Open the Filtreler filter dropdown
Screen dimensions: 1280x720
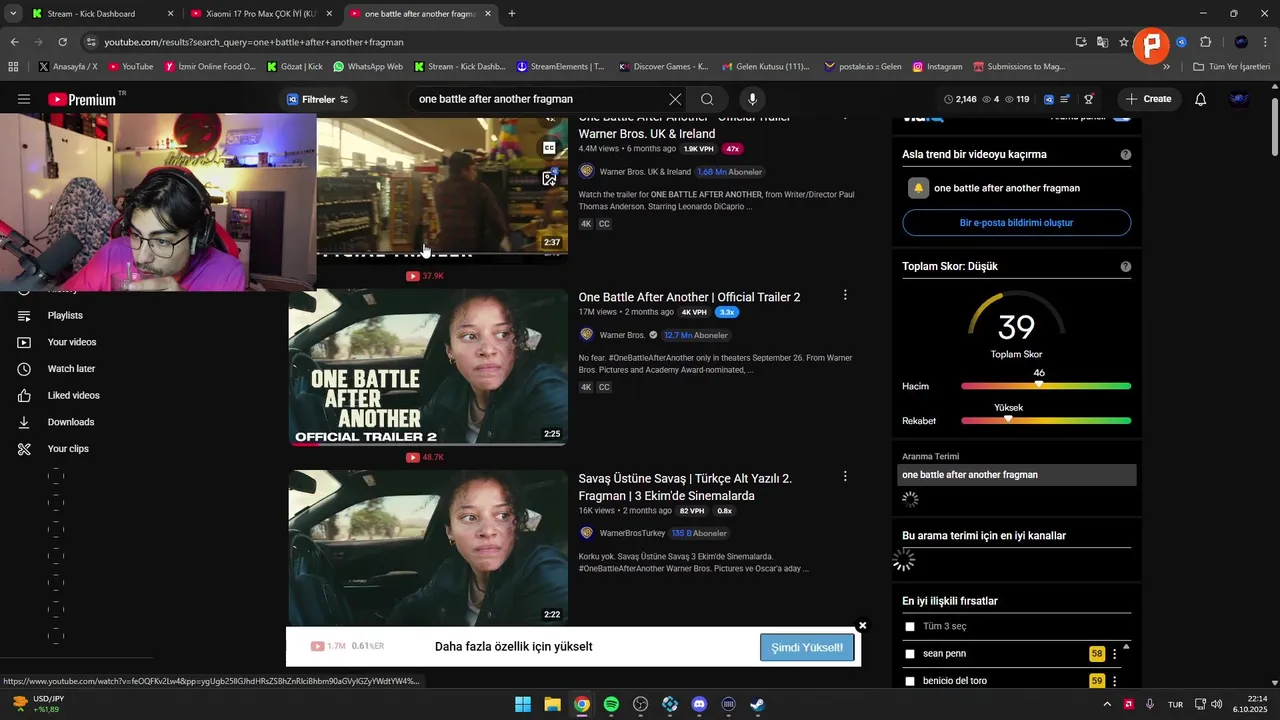pos(318,99)
